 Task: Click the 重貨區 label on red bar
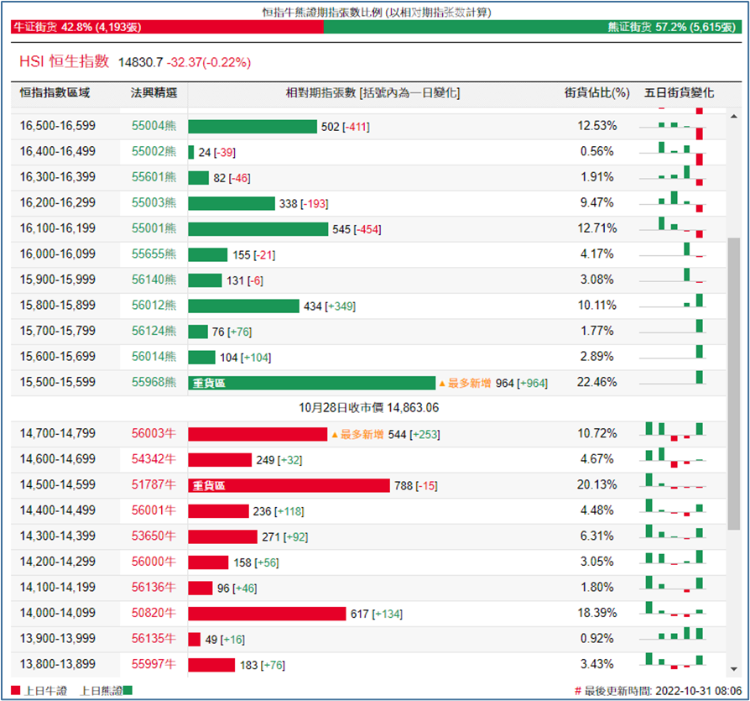210,486
